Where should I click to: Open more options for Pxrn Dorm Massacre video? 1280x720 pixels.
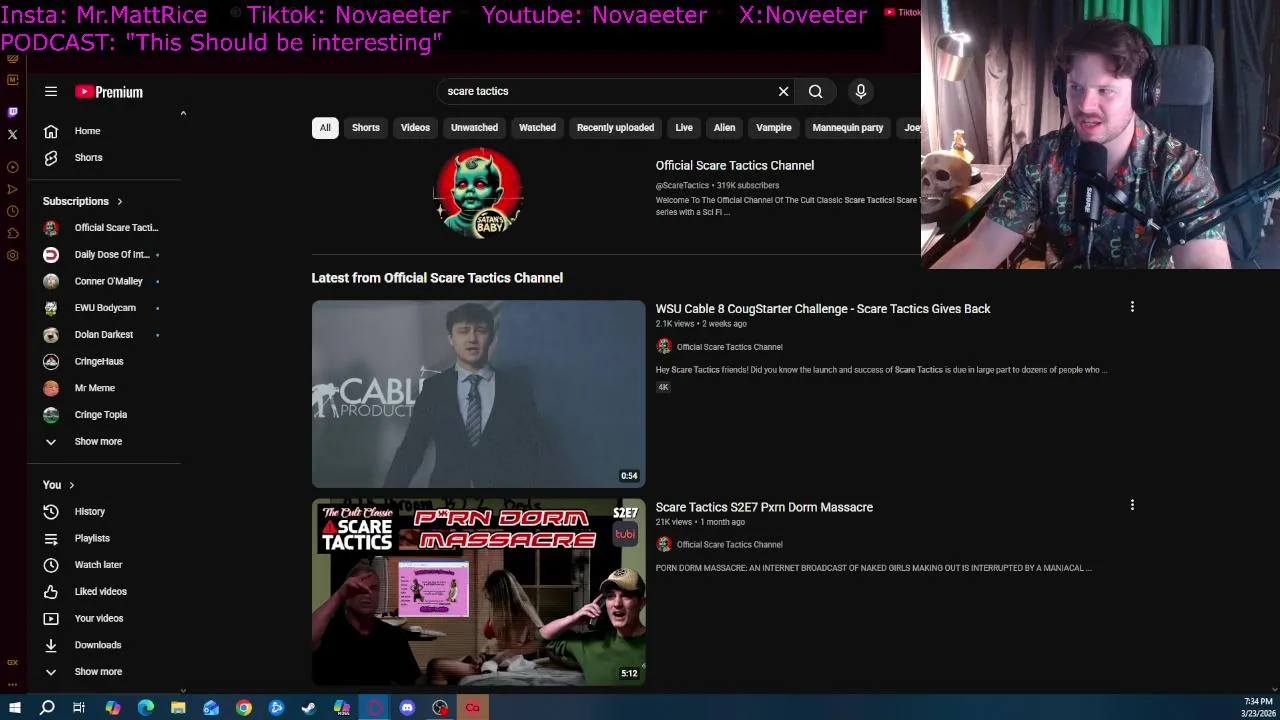[x=1132, y=505]
